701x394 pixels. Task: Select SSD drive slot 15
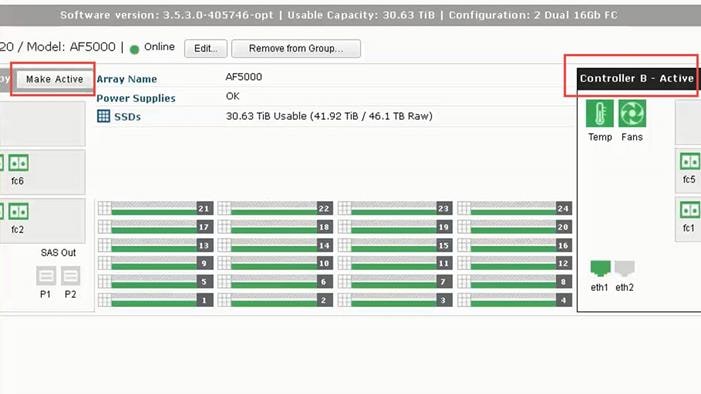395,245
